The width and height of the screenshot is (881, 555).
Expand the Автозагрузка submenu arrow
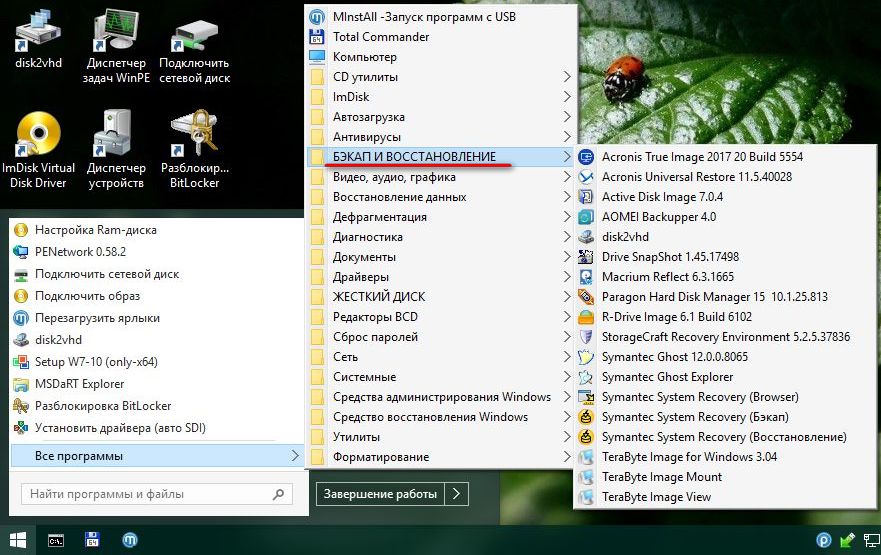coord(566,117)
